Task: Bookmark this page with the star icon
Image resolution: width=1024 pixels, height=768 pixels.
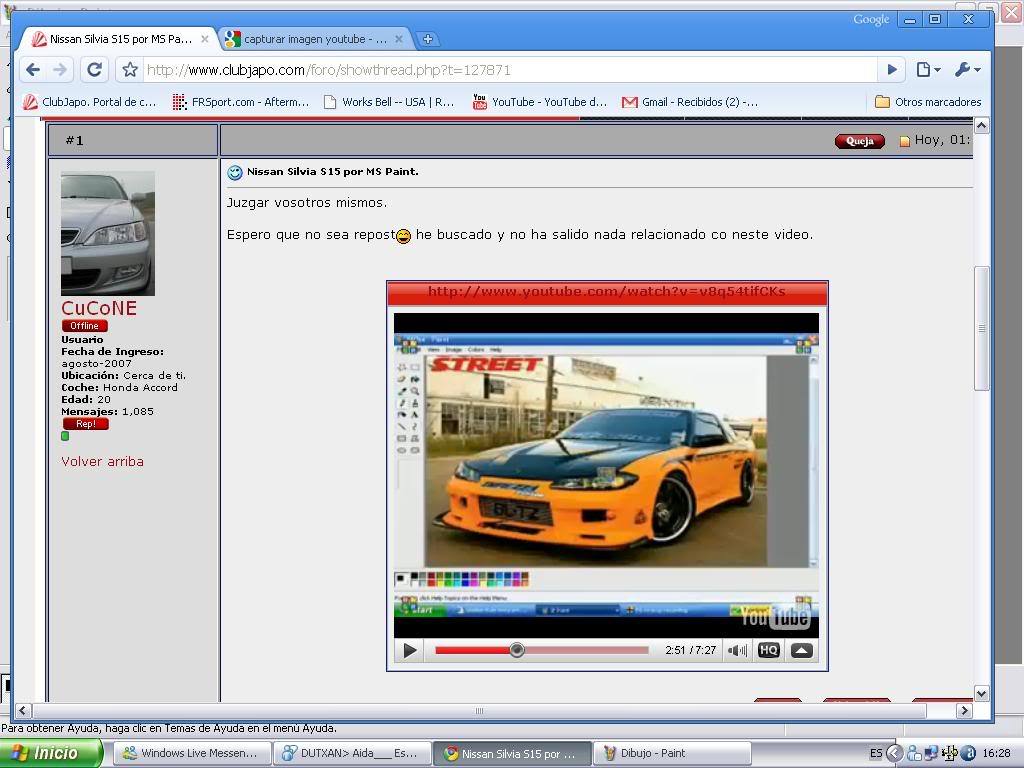Action: pos(130,69)
